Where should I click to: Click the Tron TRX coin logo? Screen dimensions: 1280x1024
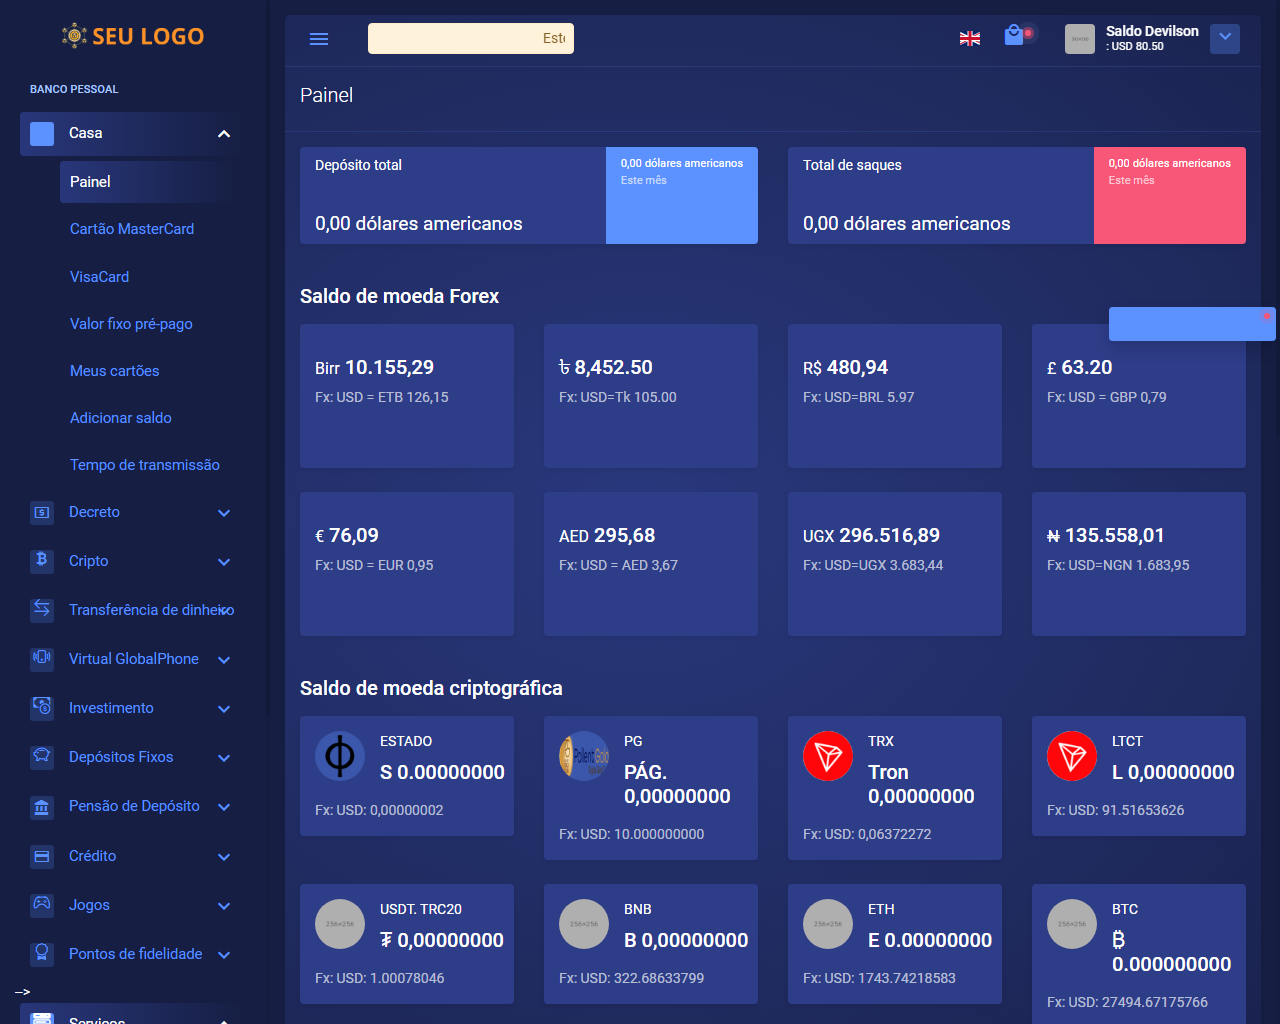[827, 757]
